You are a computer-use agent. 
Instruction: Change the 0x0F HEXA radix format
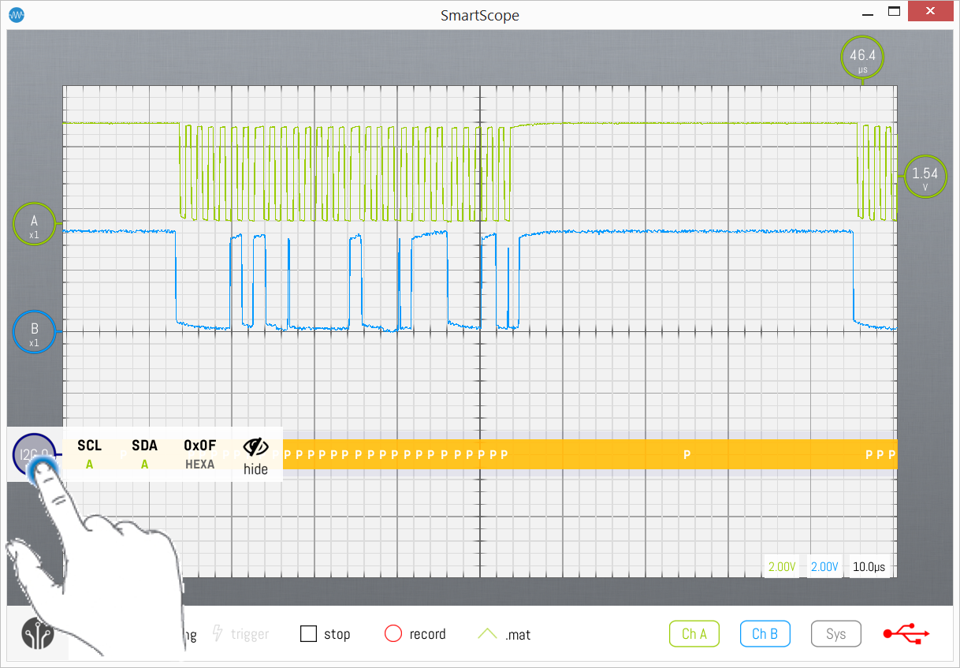click(200, 455)
